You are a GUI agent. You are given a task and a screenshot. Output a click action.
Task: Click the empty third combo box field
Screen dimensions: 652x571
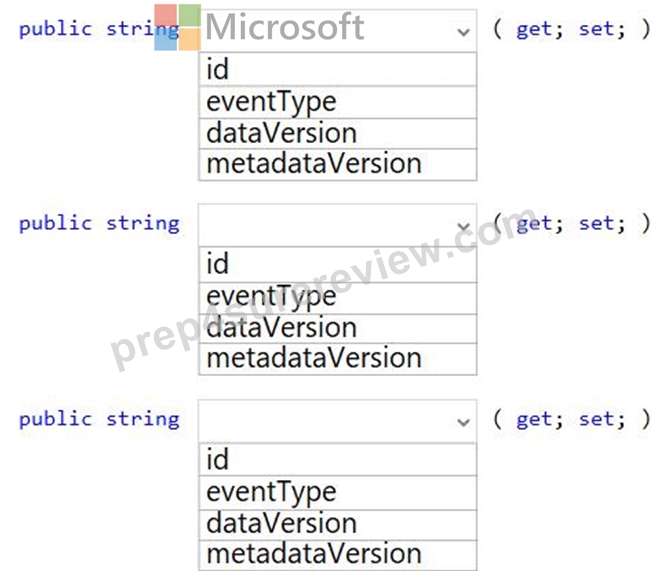pyautogui.click(x=338, y=421)
